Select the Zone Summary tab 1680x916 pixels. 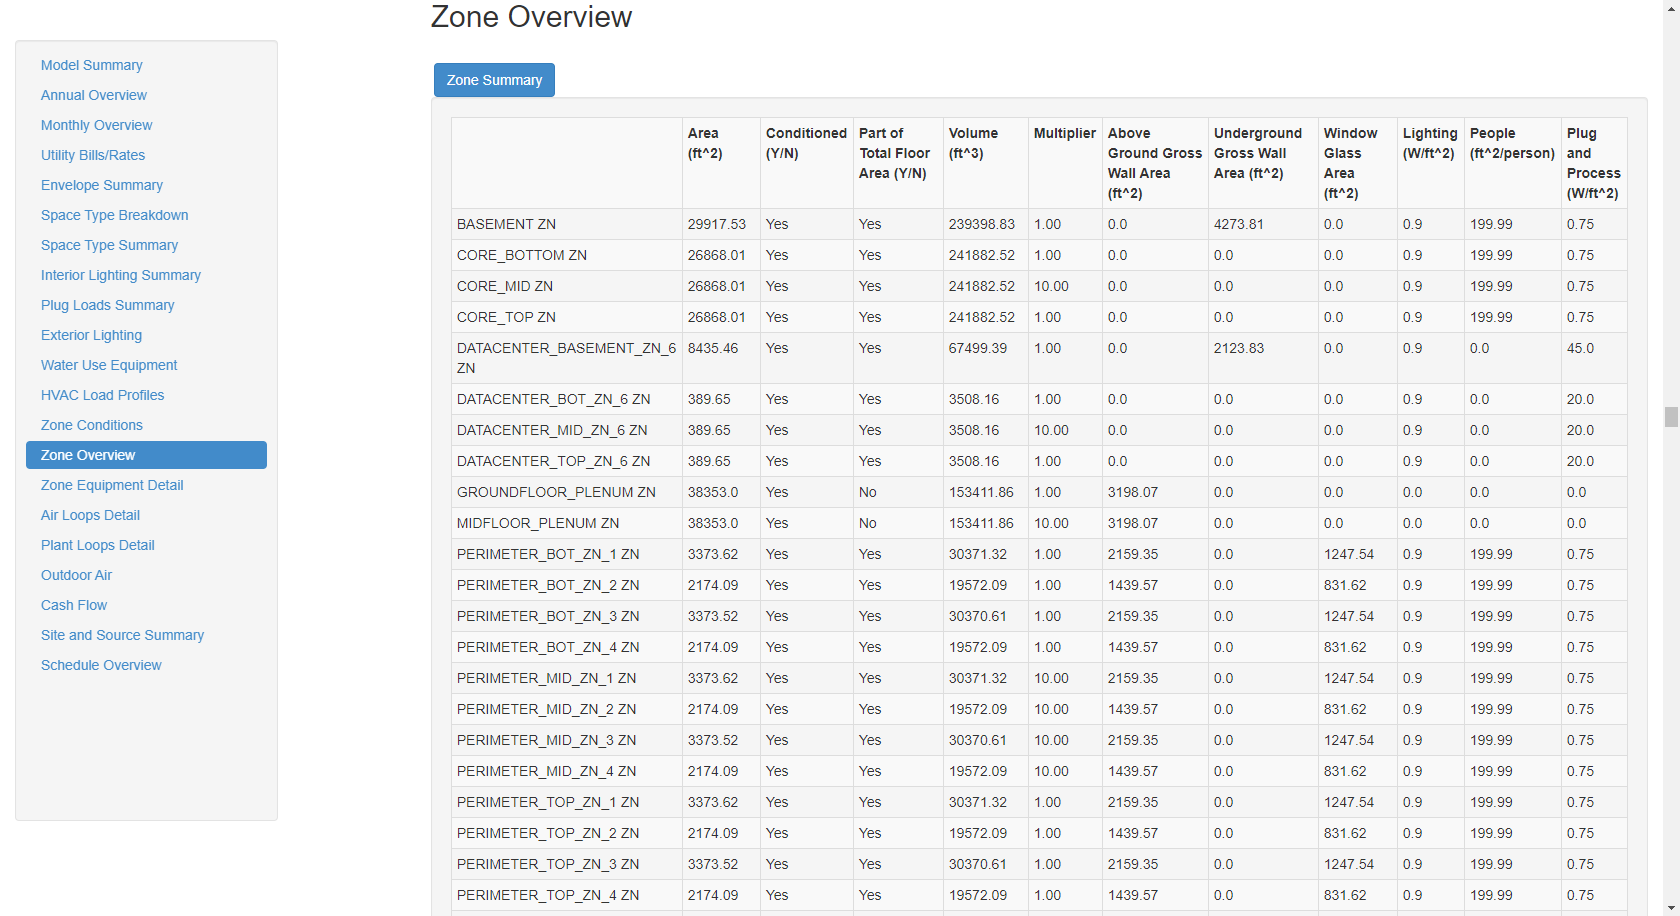pos(494,79)
